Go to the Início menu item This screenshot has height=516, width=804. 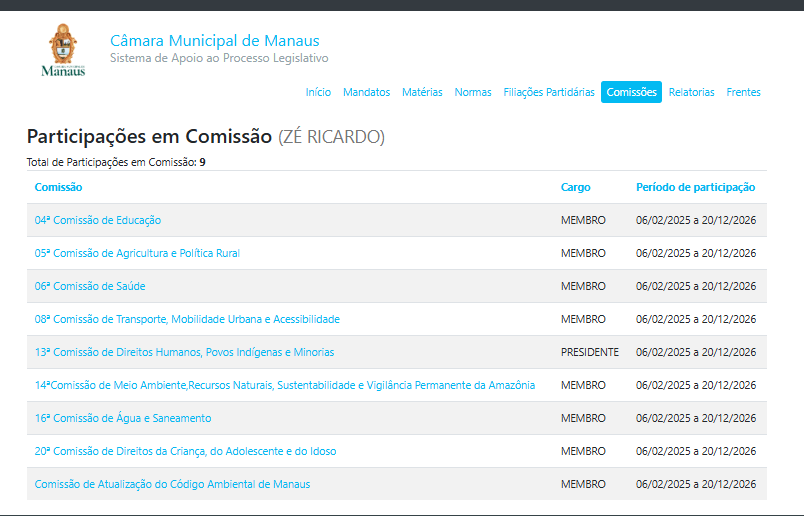pyautogui.click(x=318, y=92)
